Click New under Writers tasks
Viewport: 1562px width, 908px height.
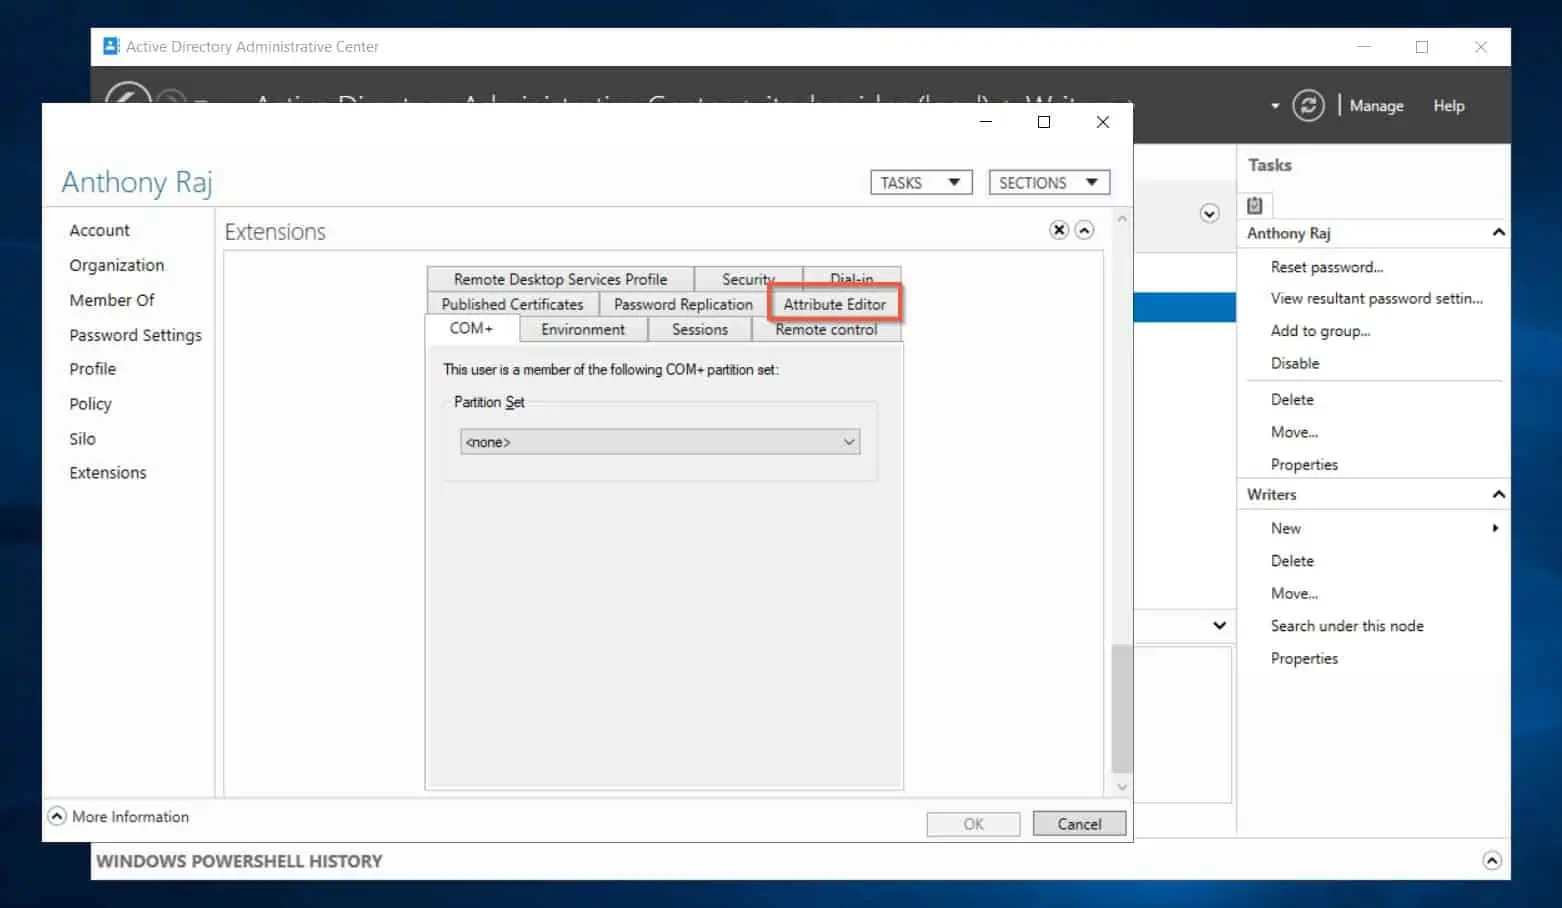(1286, 528)
